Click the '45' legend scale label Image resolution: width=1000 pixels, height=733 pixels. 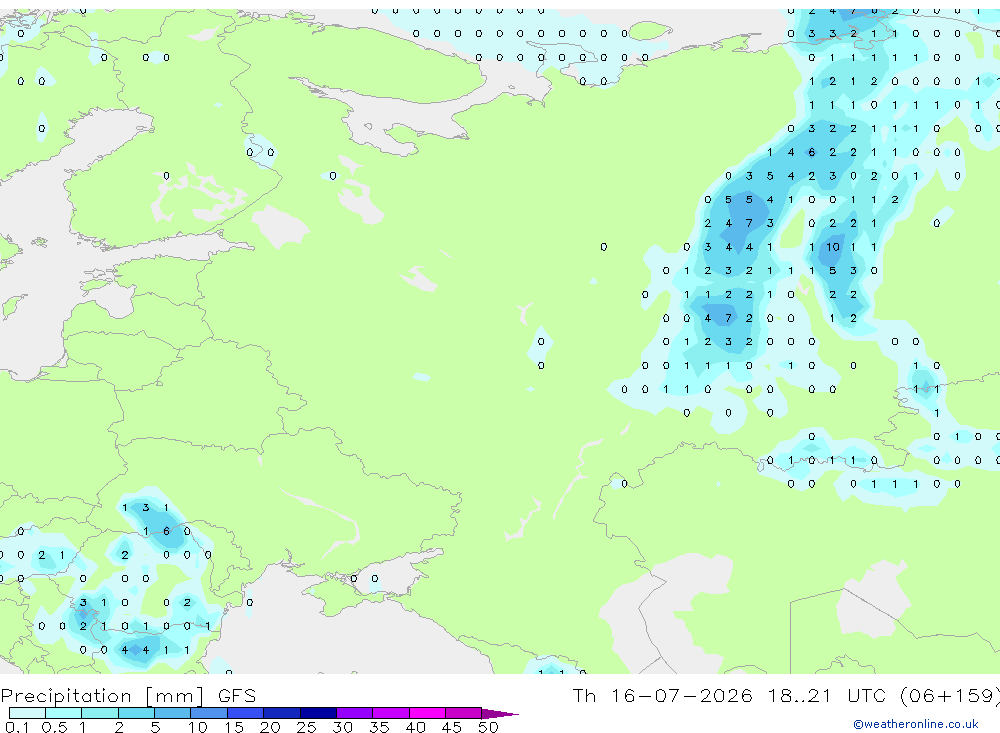point(452,727)
